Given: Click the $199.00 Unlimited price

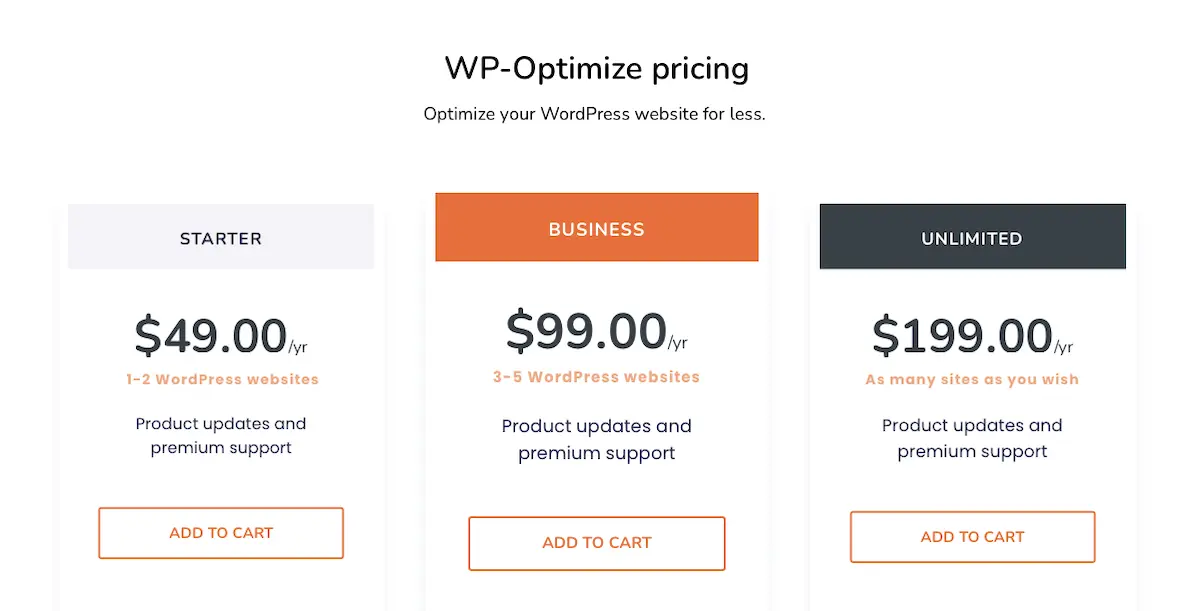Looking at the screenshot, I should click(x=961, y=335).
